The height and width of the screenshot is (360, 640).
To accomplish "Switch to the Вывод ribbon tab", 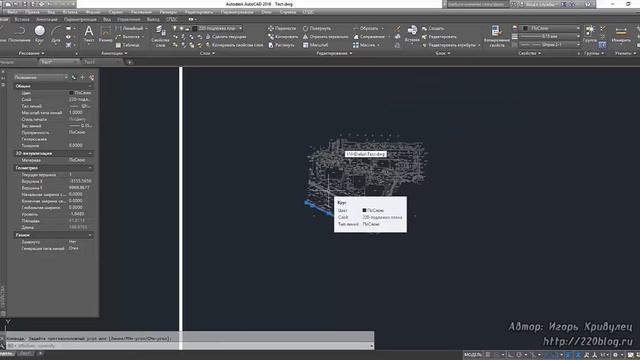I will pyautogui.click(x=153, y=20).
